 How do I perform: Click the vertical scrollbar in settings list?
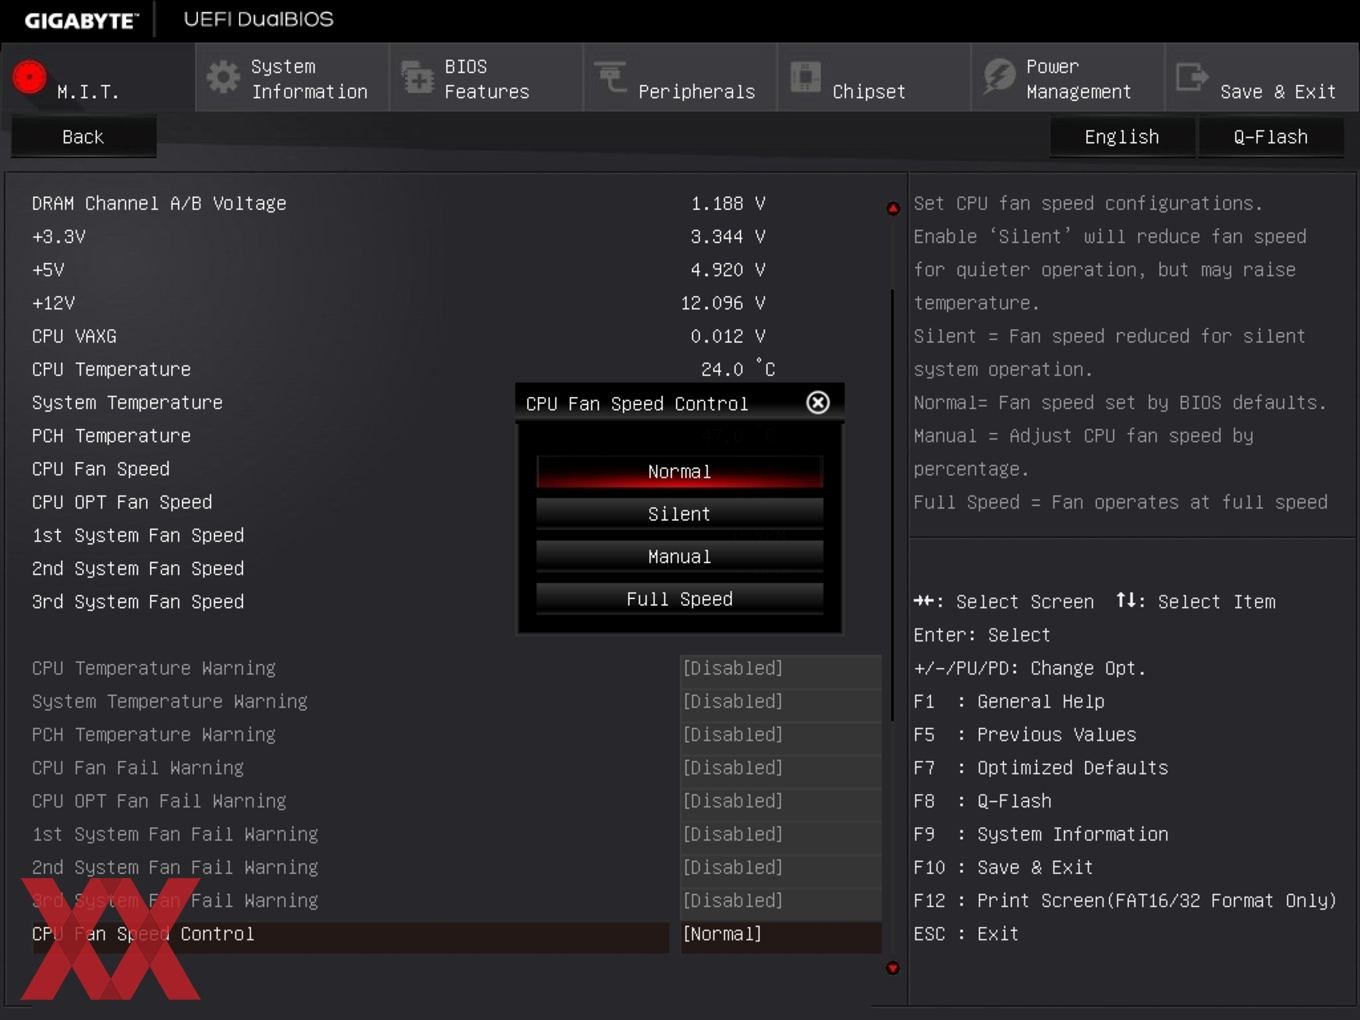coord(892,505)
